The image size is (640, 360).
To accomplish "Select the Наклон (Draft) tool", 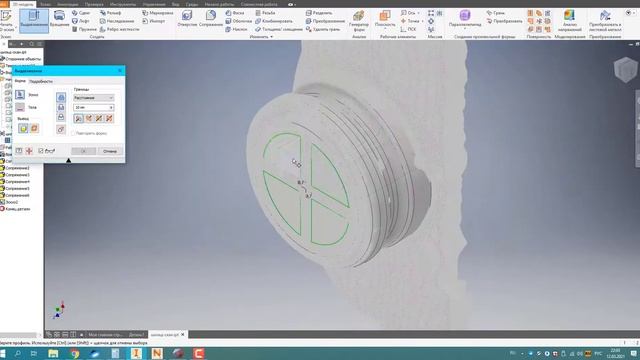I will [236, 29].
